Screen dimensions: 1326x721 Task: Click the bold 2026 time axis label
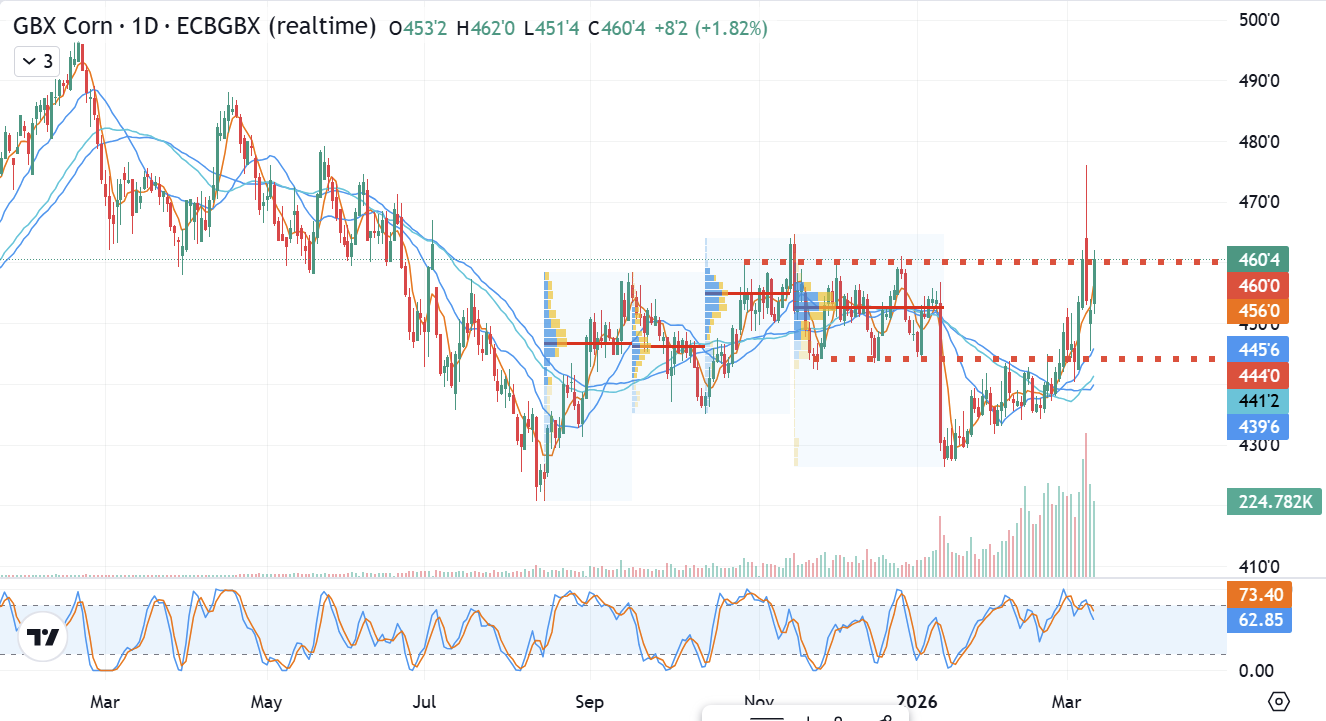(x=917, y=702)
